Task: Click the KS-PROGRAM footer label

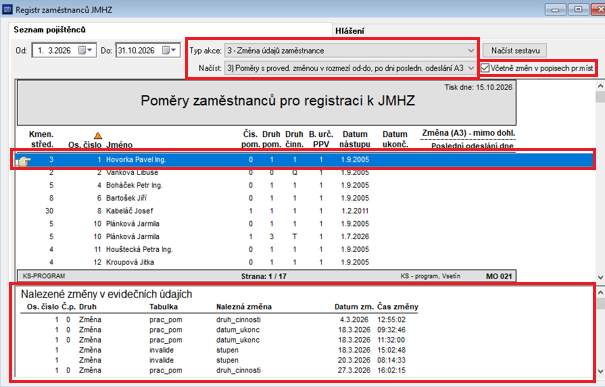Action: [44, 276]
